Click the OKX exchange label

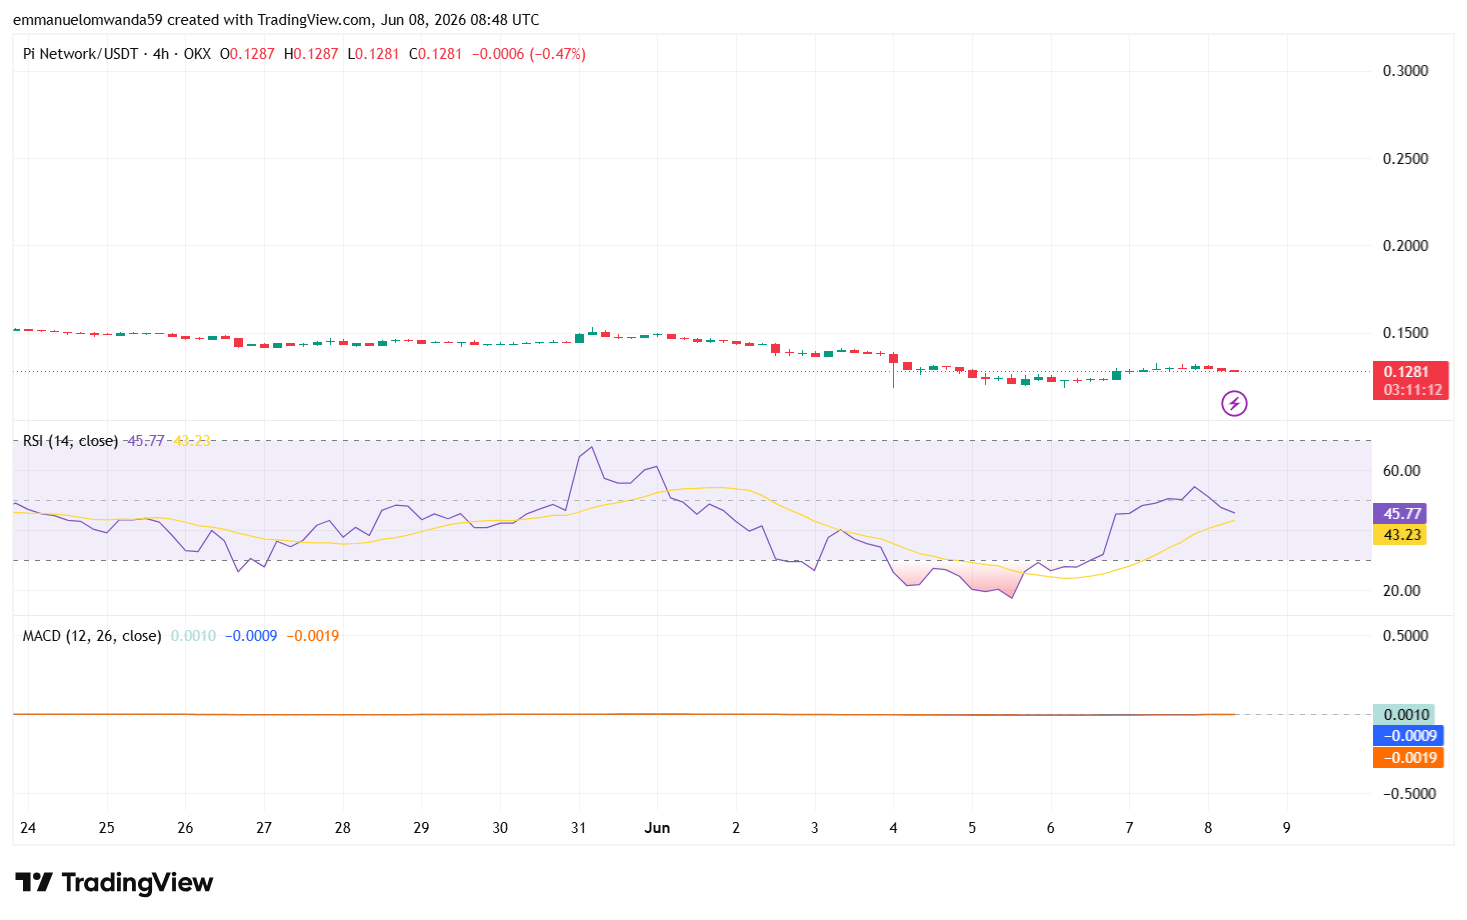tap(197, 54)
